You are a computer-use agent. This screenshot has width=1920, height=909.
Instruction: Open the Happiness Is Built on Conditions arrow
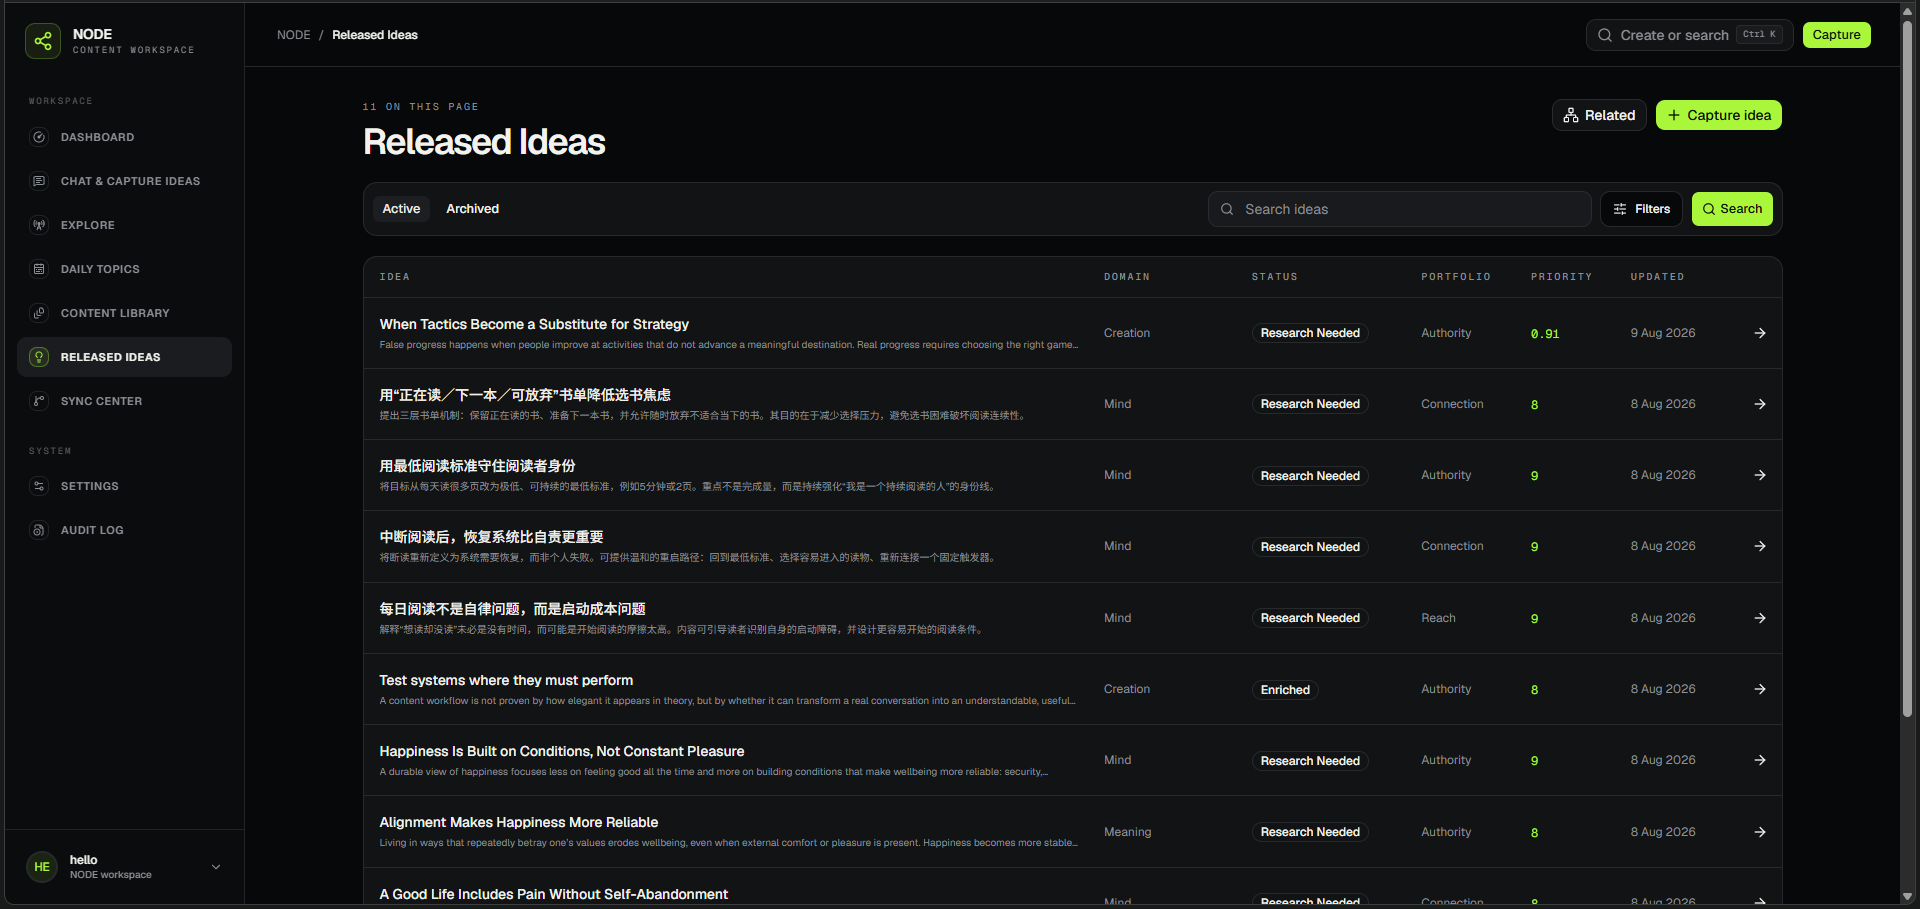(1760, 760)
